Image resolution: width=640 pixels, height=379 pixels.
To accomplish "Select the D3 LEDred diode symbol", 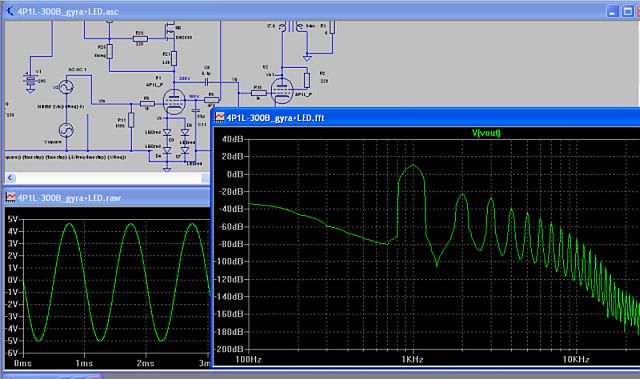I will 167,133.
